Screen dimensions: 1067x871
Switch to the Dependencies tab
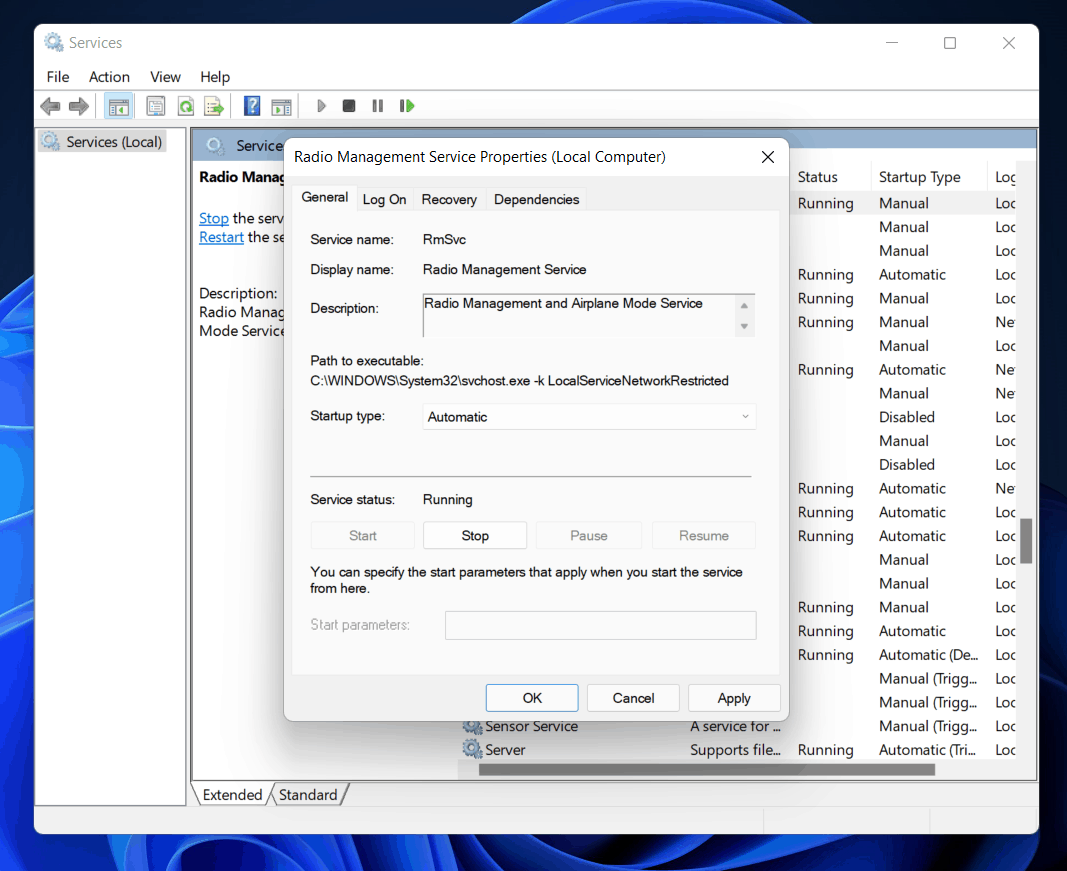[x=536, y=199]
